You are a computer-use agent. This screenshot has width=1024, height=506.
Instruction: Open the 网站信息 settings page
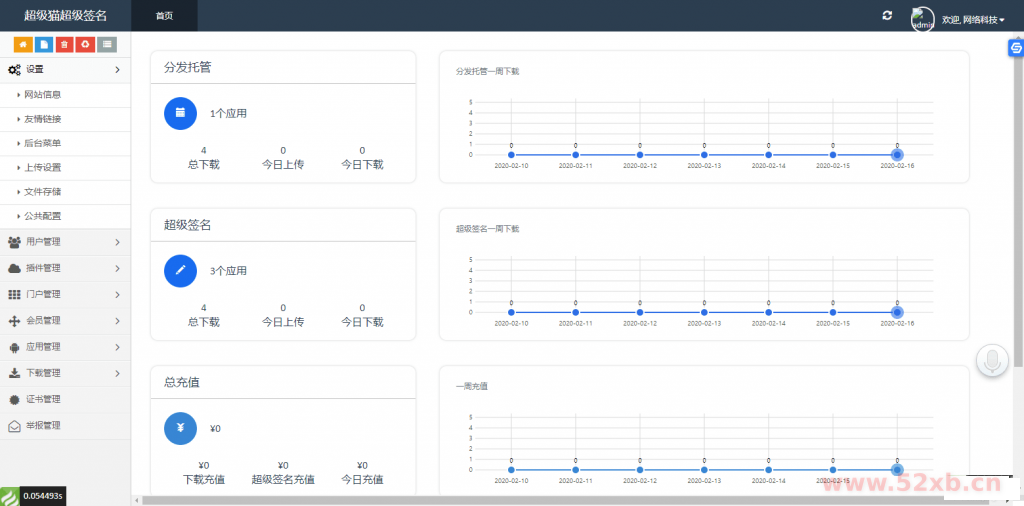click(x=43, y=95)
